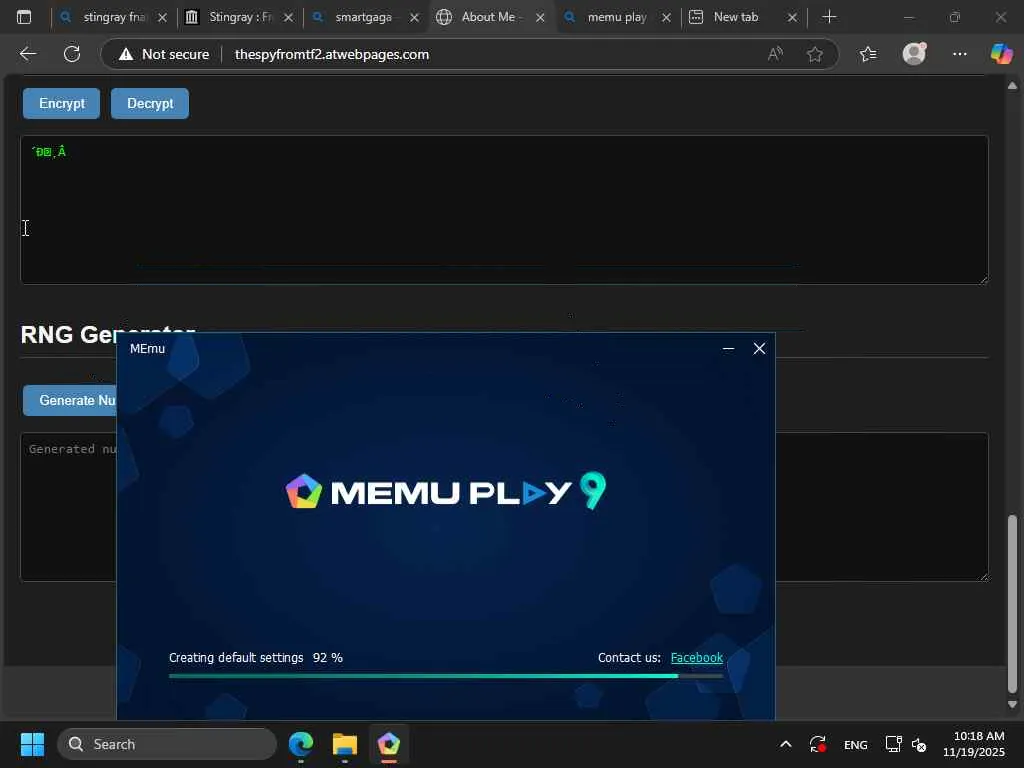Viewport: 1024px width, 768px height.
Task: Close the New tab tab
Action: click(x=792, y=18)
